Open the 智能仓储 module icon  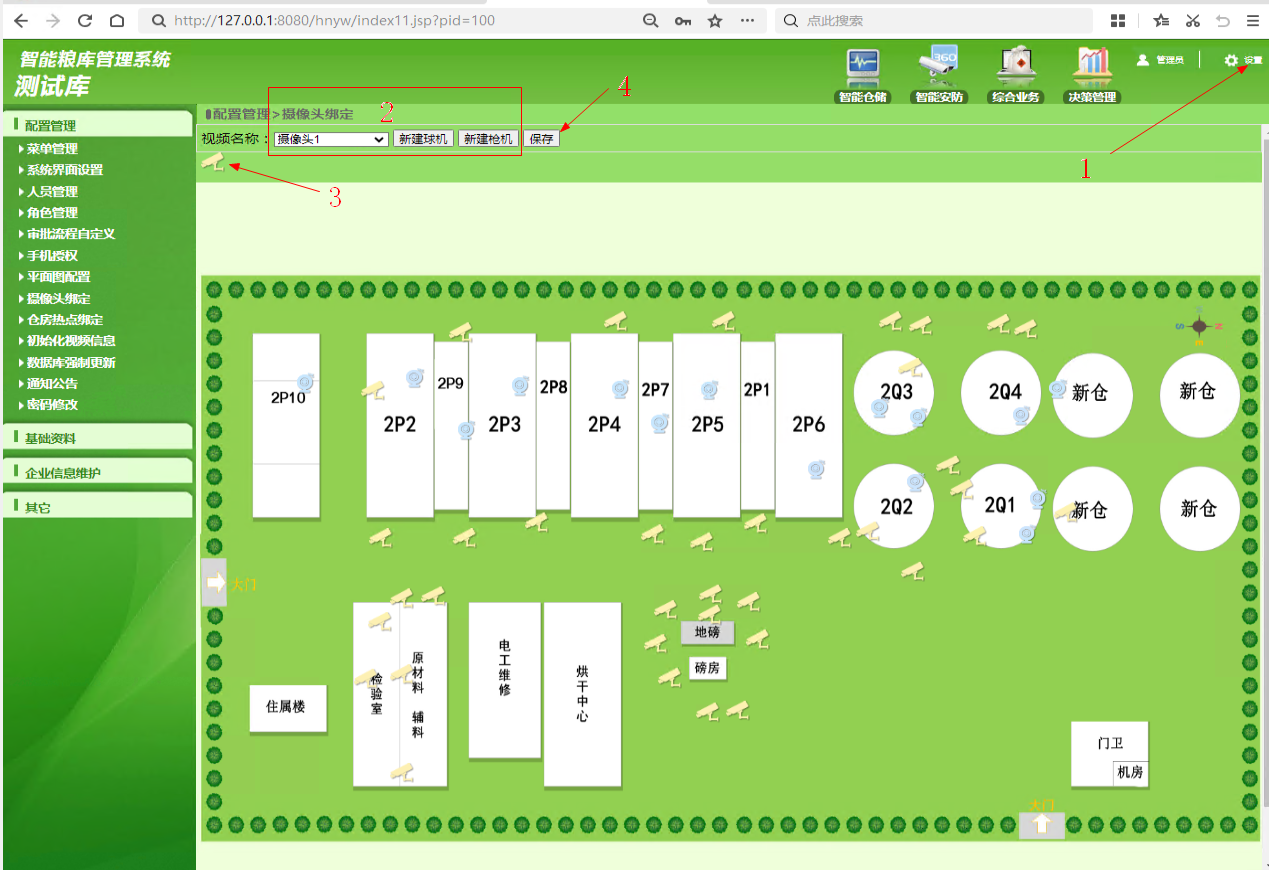coord(862,68)
